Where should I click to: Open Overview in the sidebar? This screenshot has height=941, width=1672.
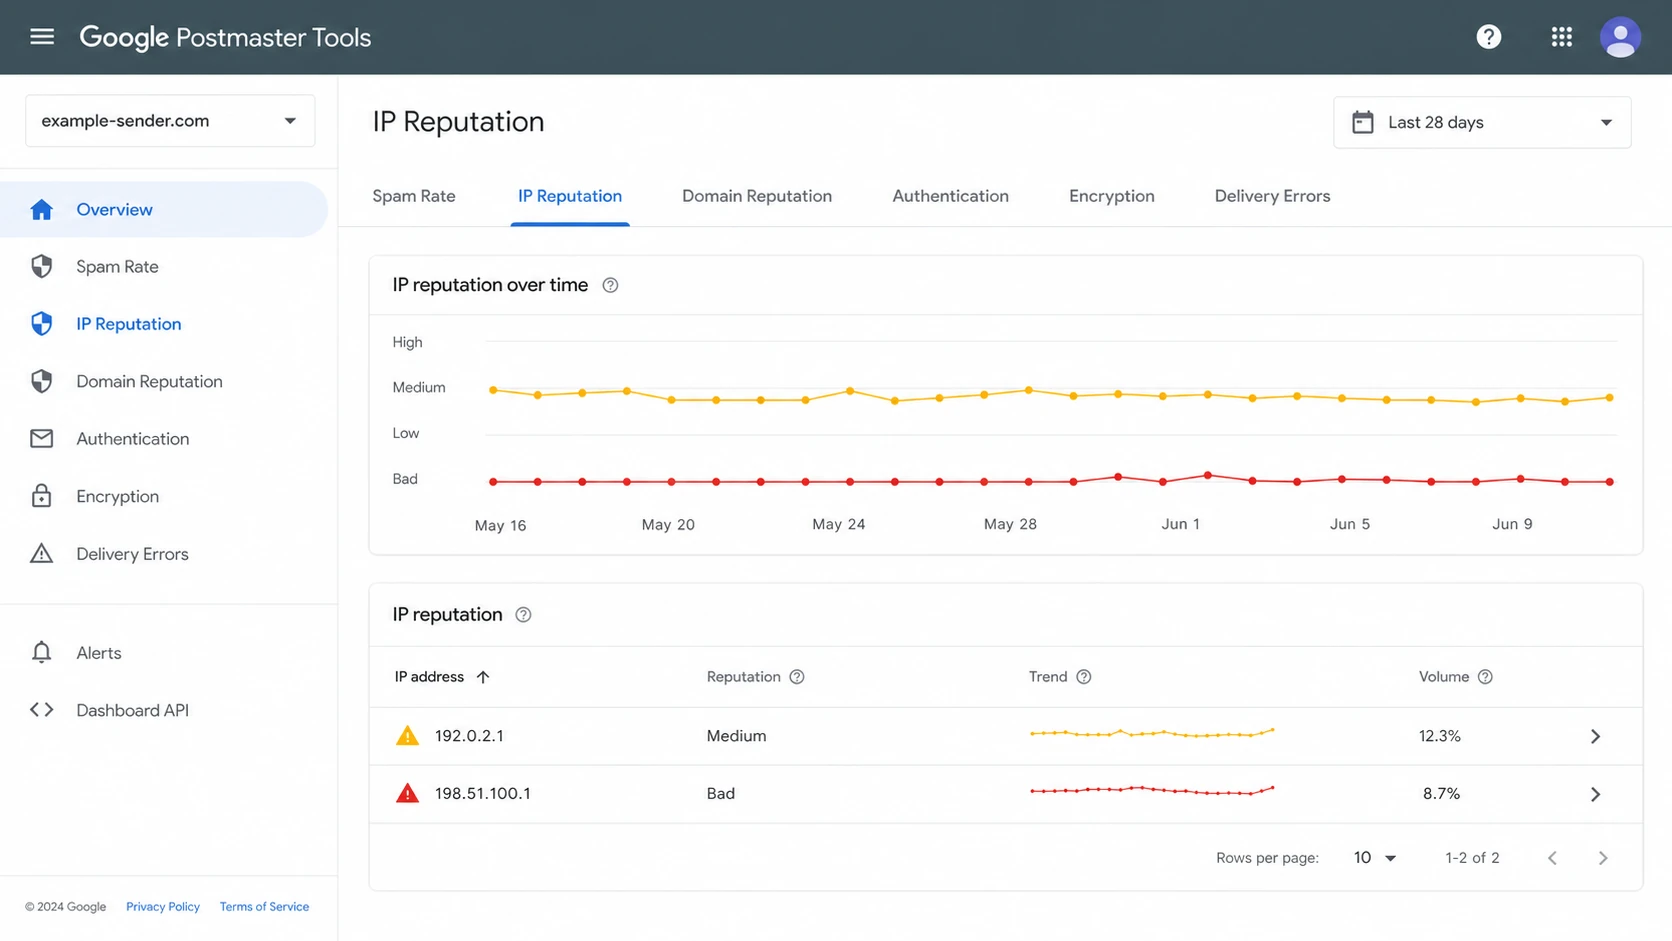[164, 209]
